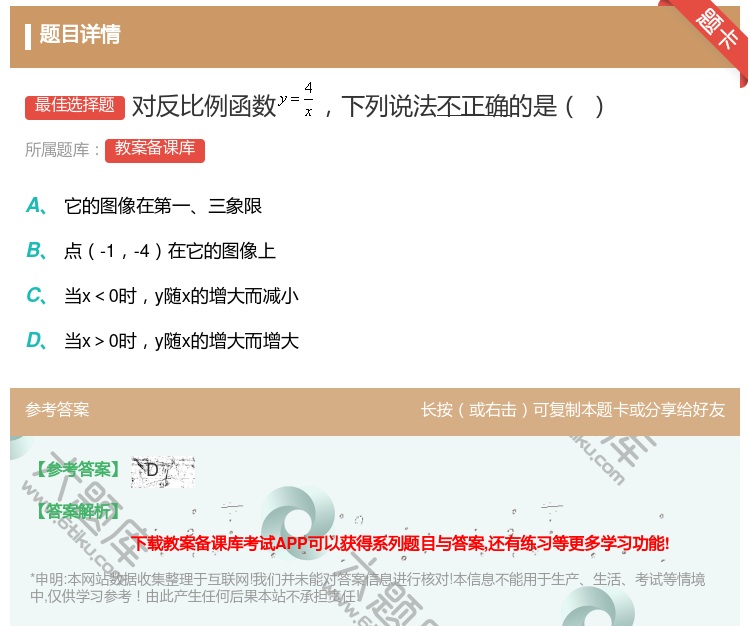Screen dimensions: 750x626
Task: Open the 教案备课库 question bank link
Action: [x=155, y=150]
